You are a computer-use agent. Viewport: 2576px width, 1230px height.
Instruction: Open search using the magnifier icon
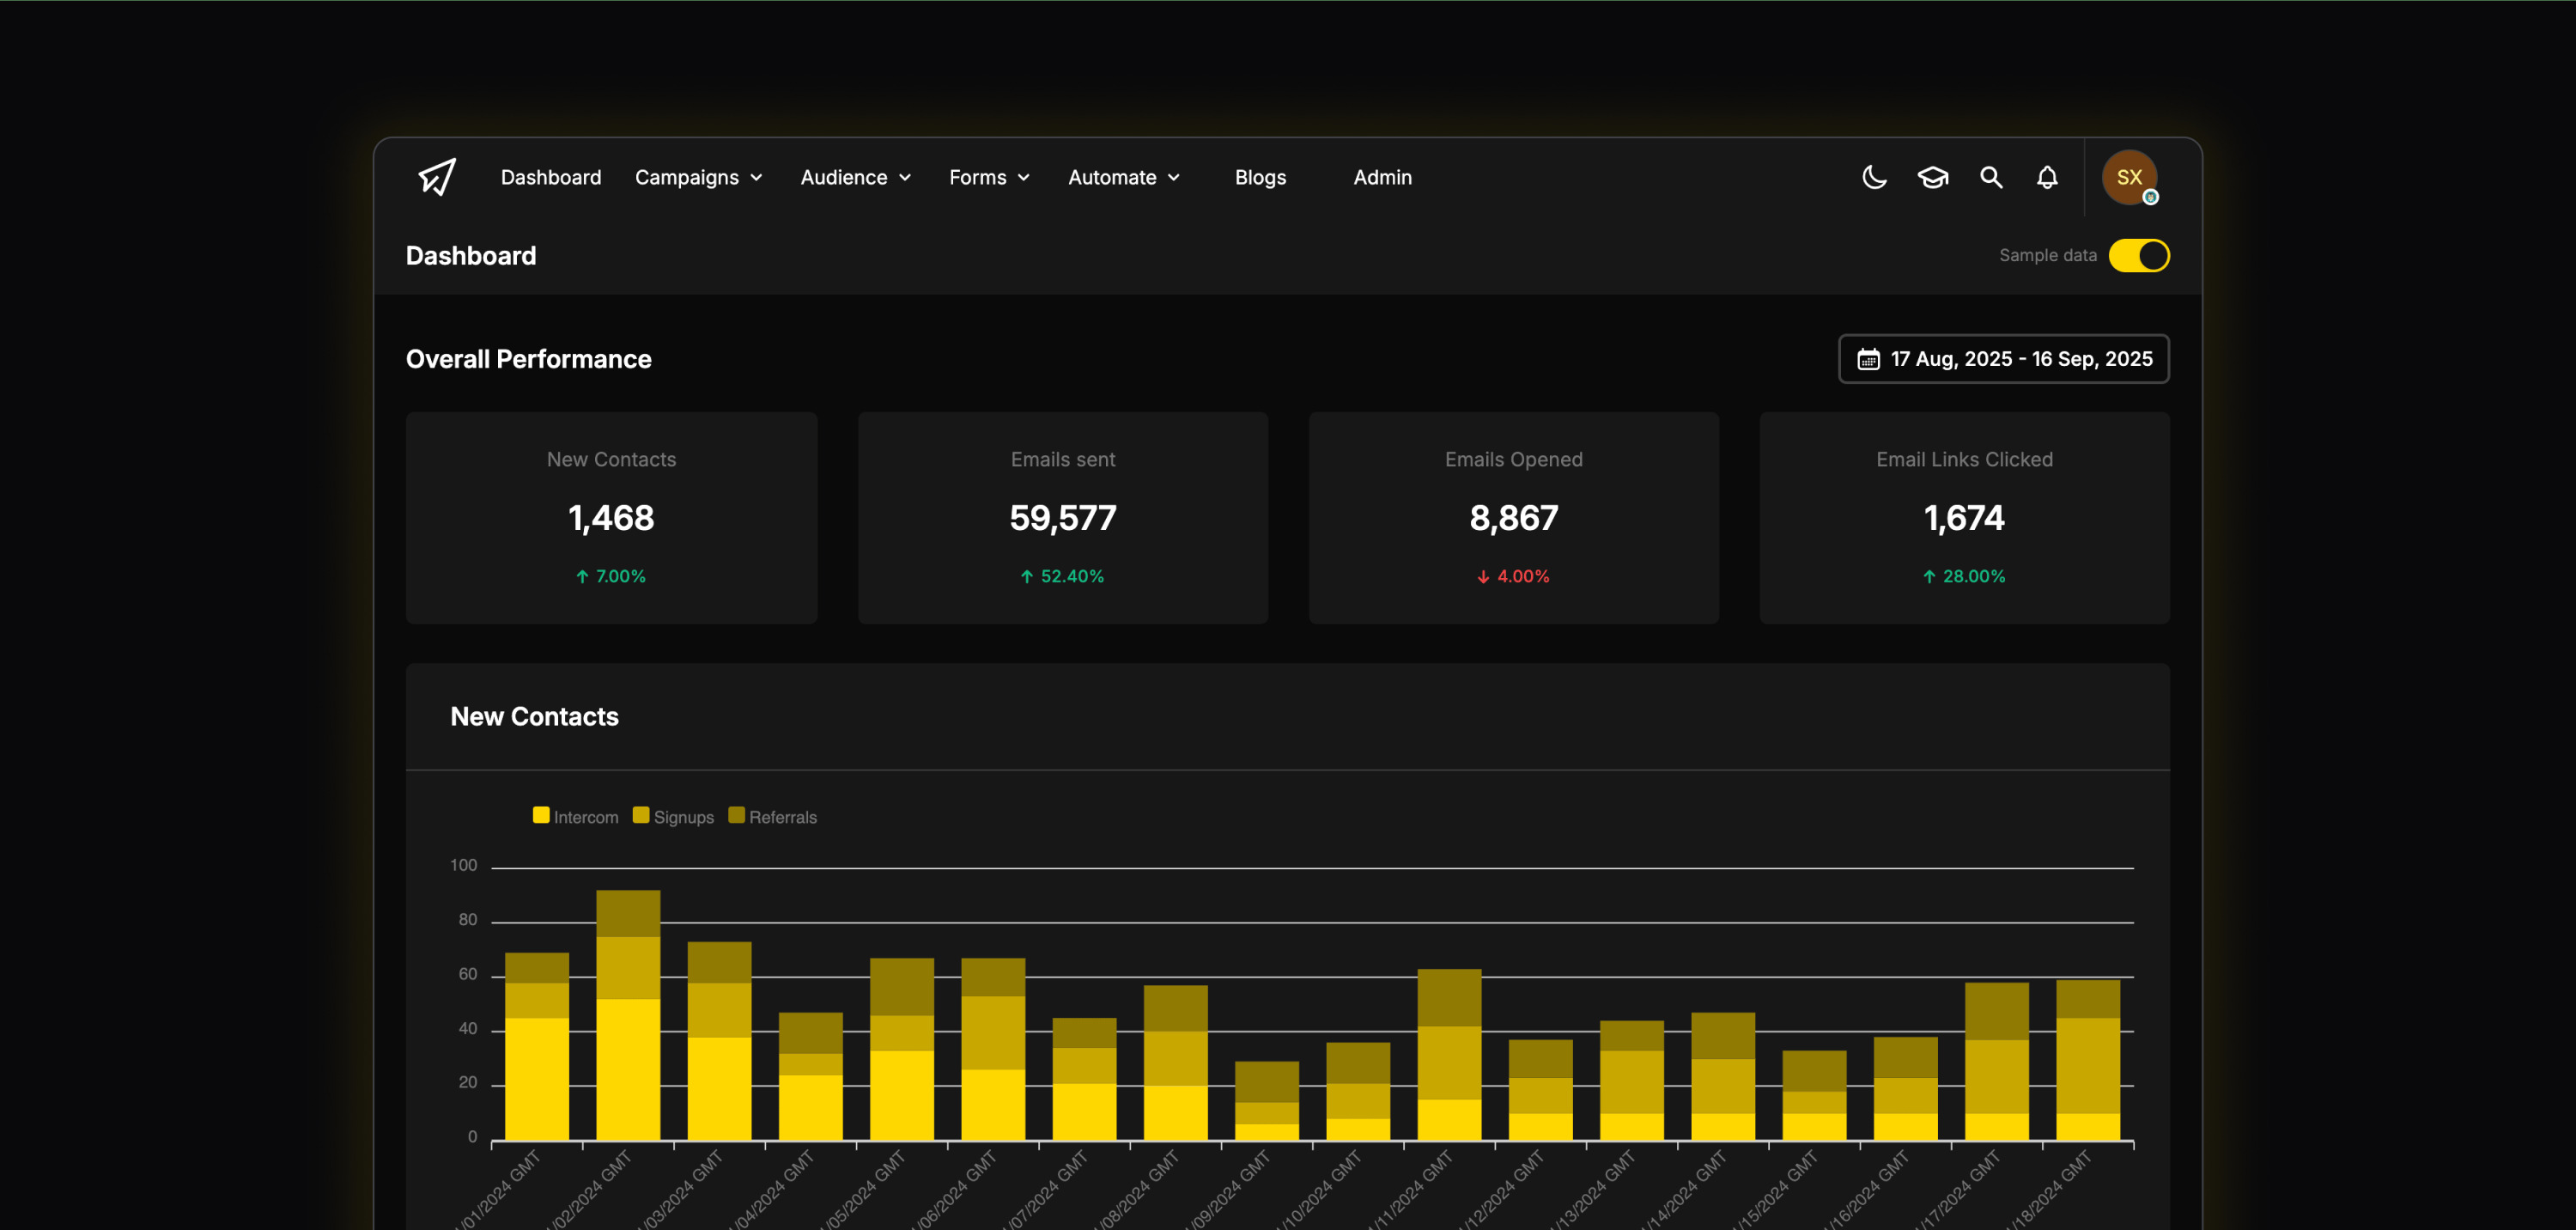pos(1990,177)
